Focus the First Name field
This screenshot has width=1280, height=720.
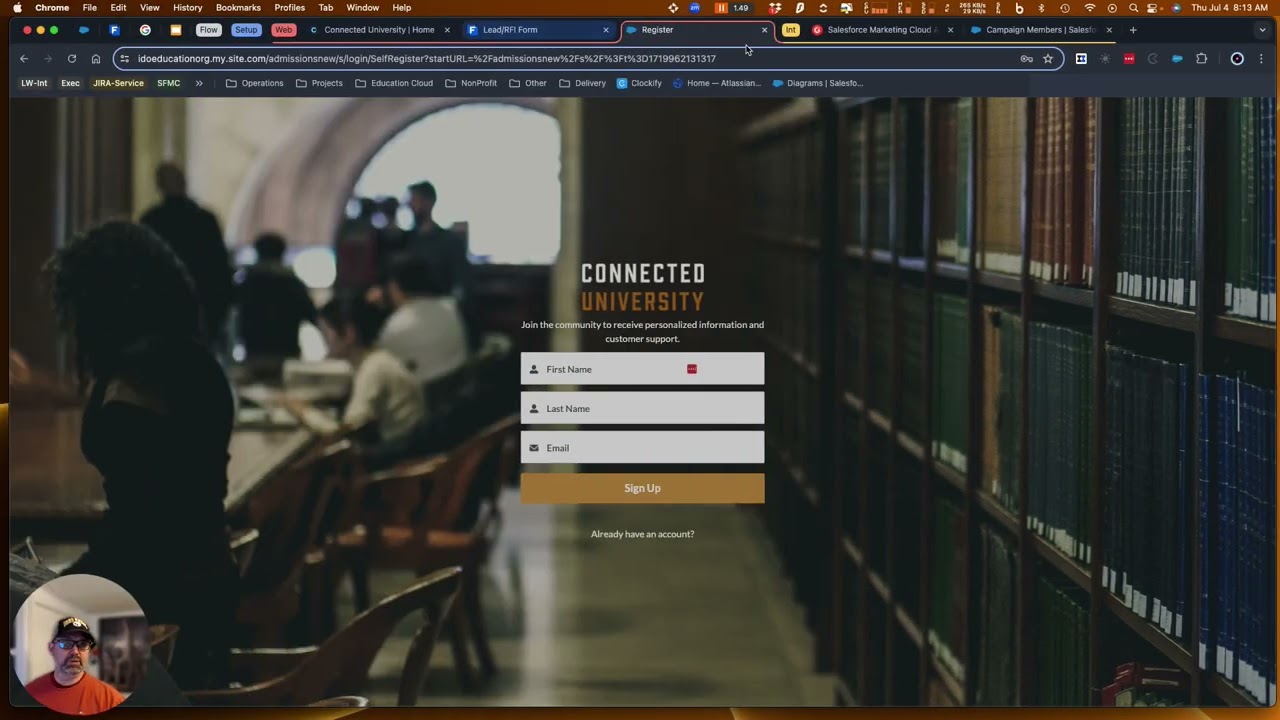(642, 369)
